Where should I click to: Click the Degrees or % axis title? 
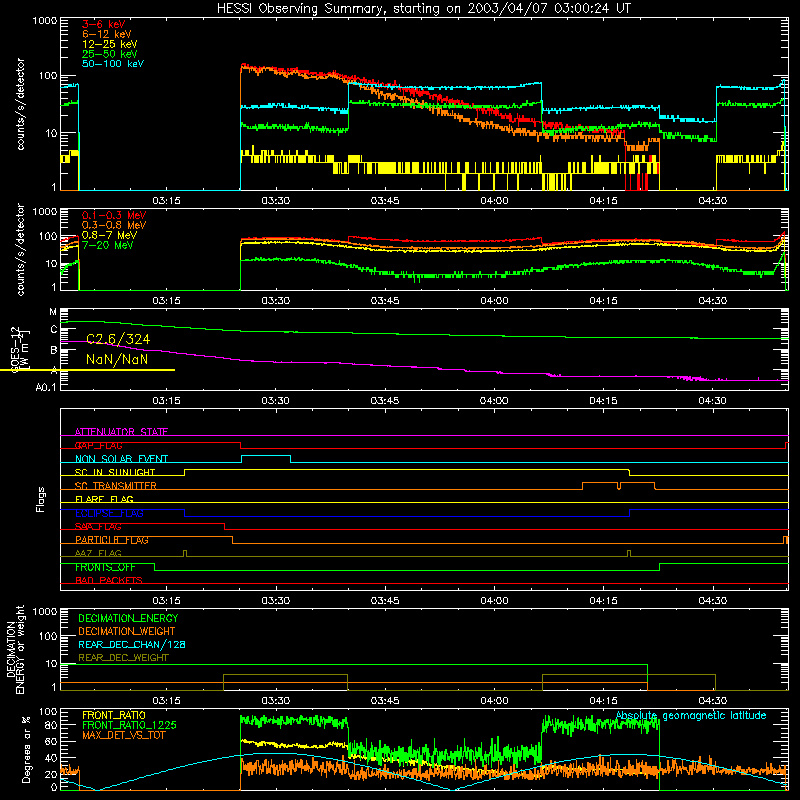[26, 749]
